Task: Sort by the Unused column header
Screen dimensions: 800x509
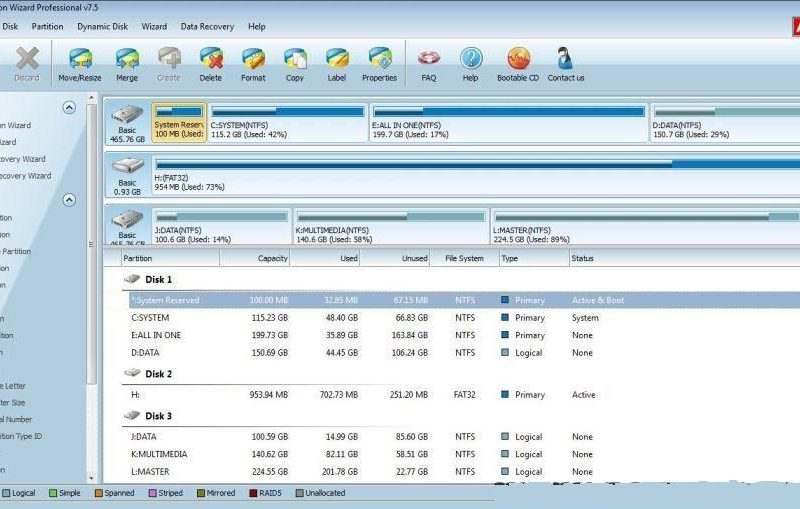Action: (x=395, y=259)
